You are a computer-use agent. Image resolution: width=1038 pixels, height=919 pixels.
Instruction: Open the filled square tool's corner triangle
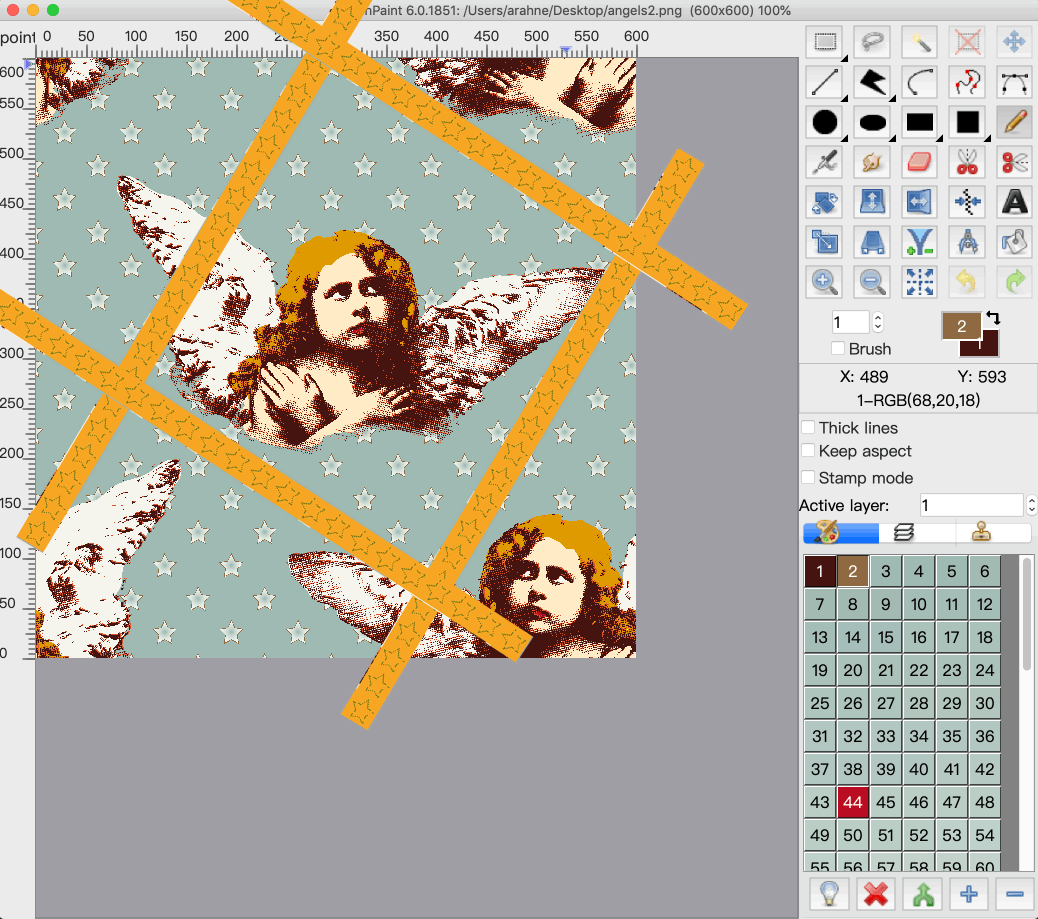(987, 138)
